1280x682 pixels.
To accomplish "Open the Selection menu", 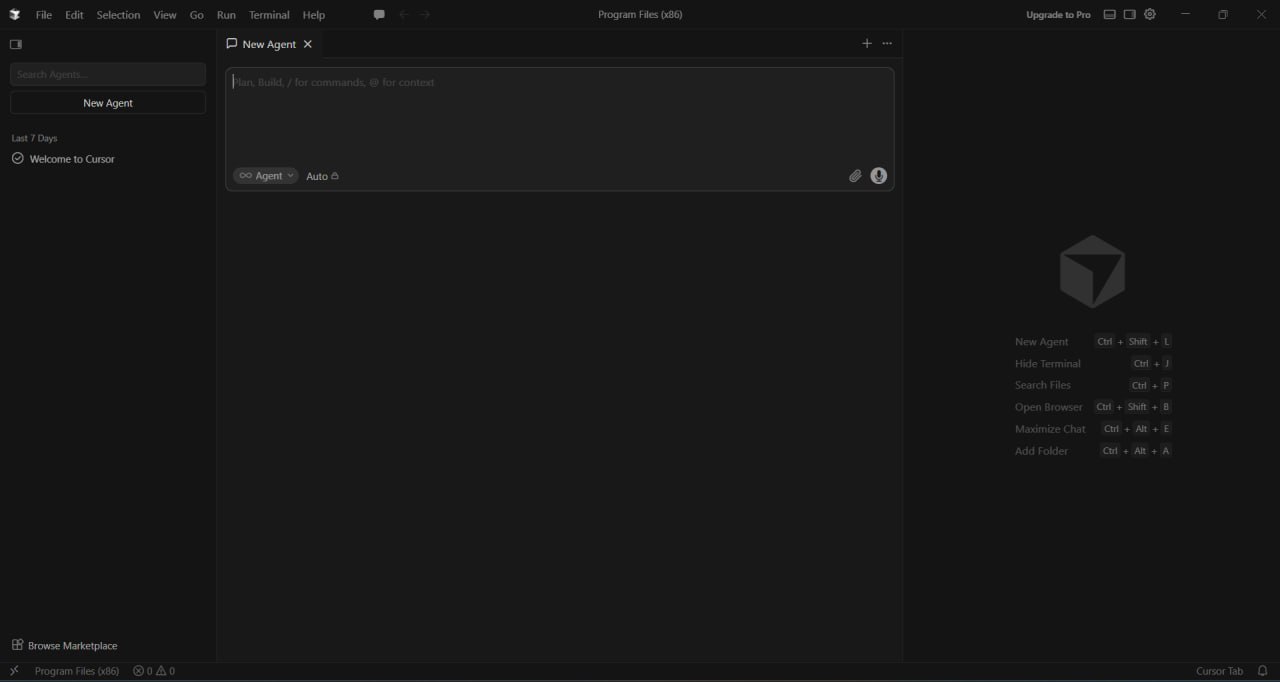I will coord(118,15).
